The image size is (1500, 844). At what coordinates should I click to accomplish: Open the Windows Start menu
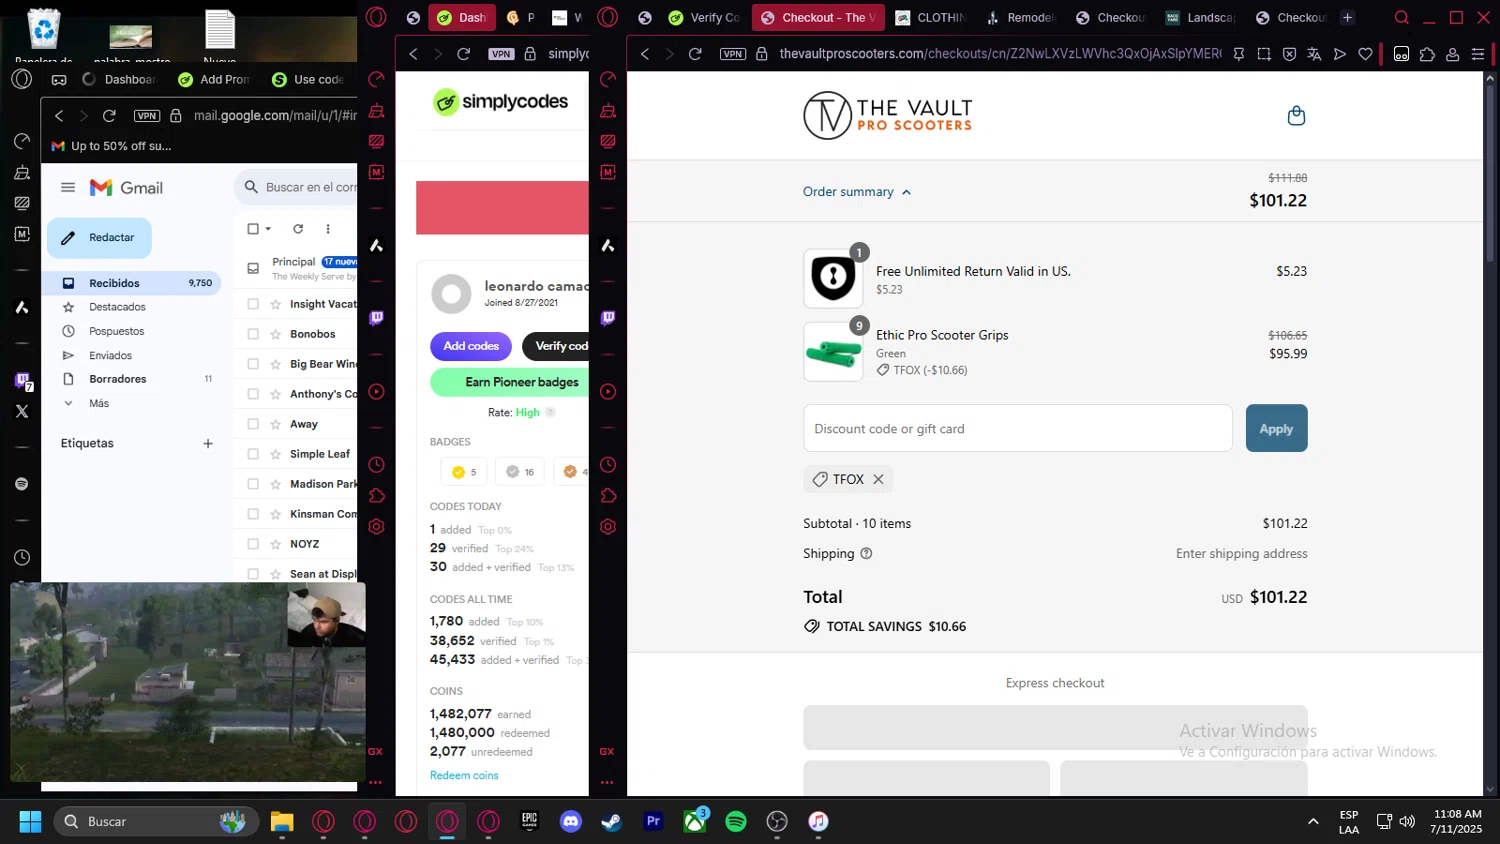[30, 821]
